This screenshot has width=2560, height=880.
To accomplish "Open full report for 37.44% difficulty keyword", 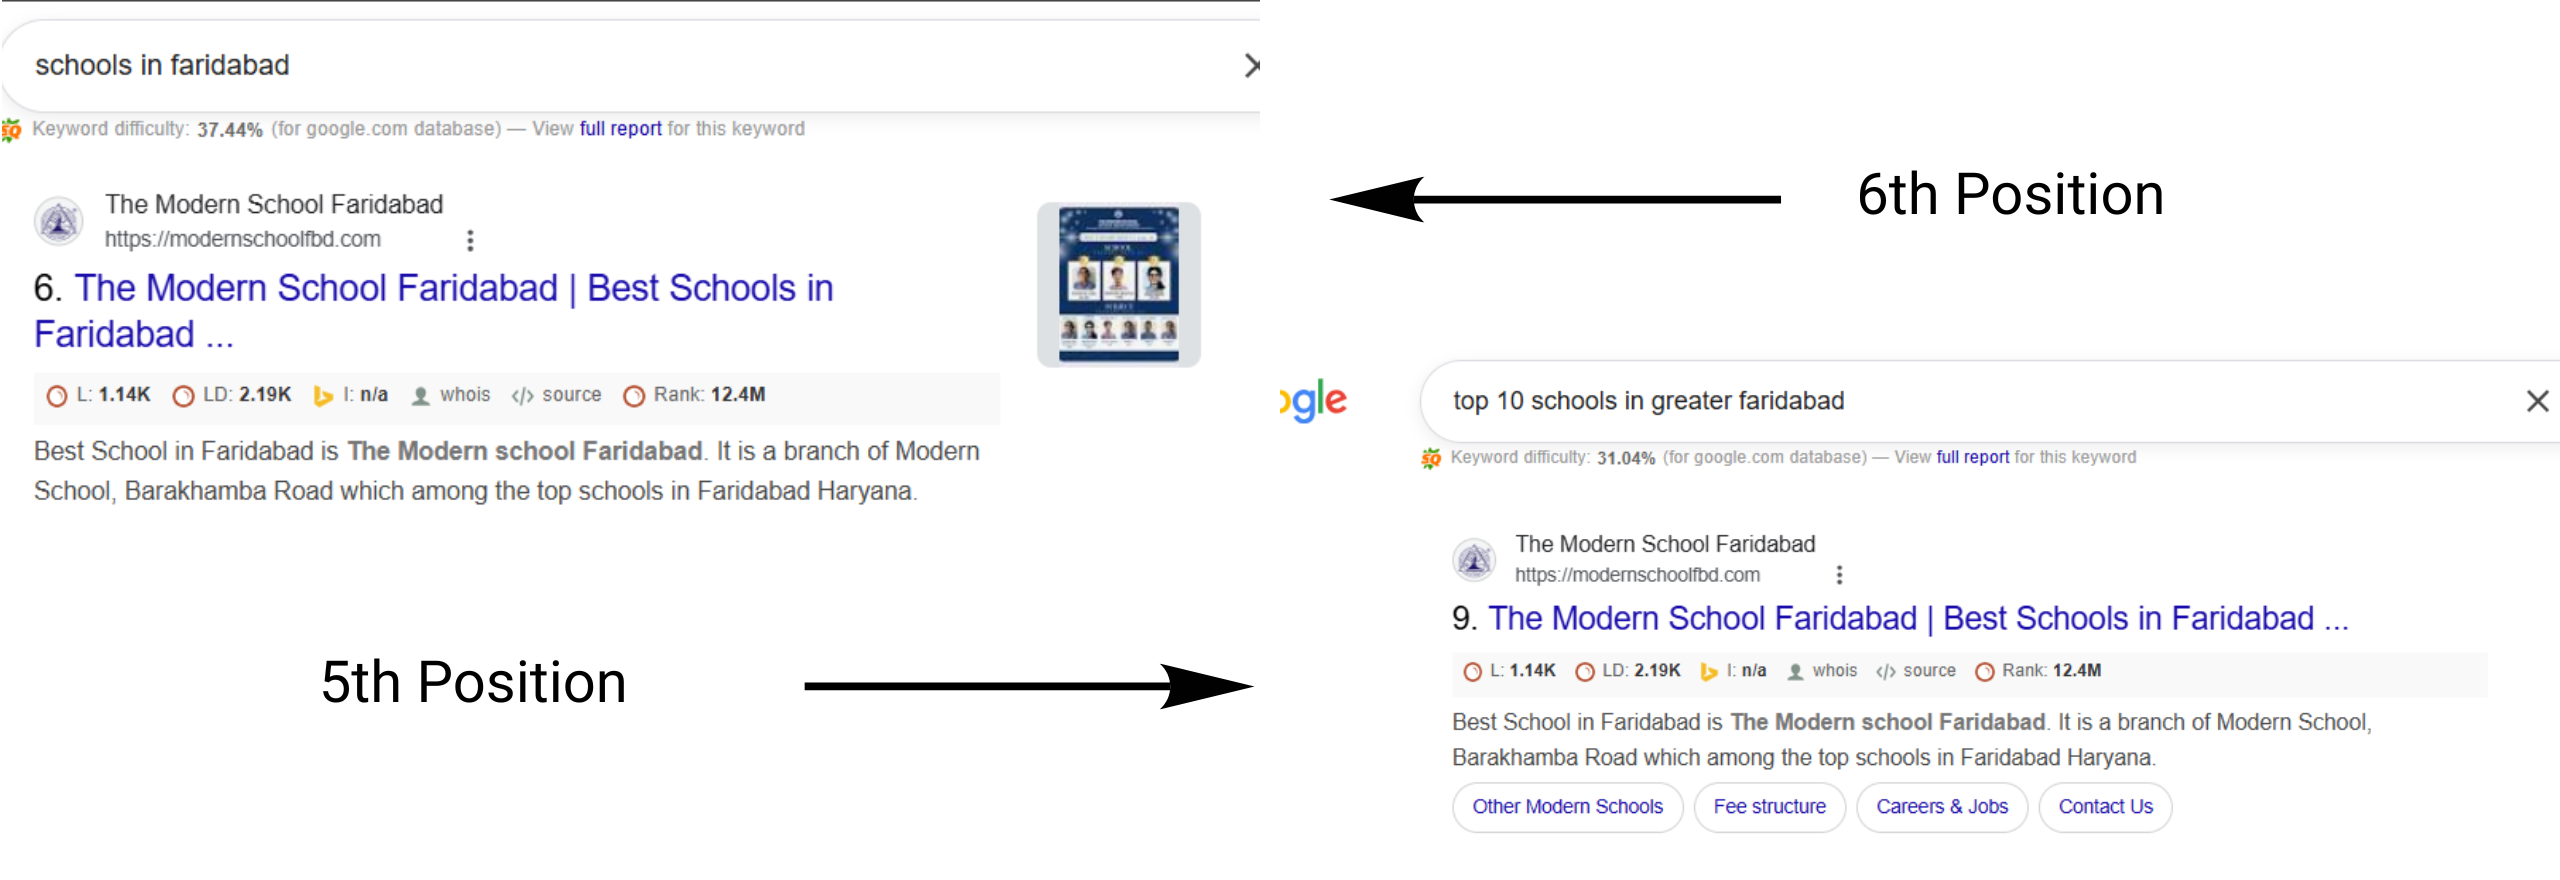I will pyautogui.click(x=620, y=129).
